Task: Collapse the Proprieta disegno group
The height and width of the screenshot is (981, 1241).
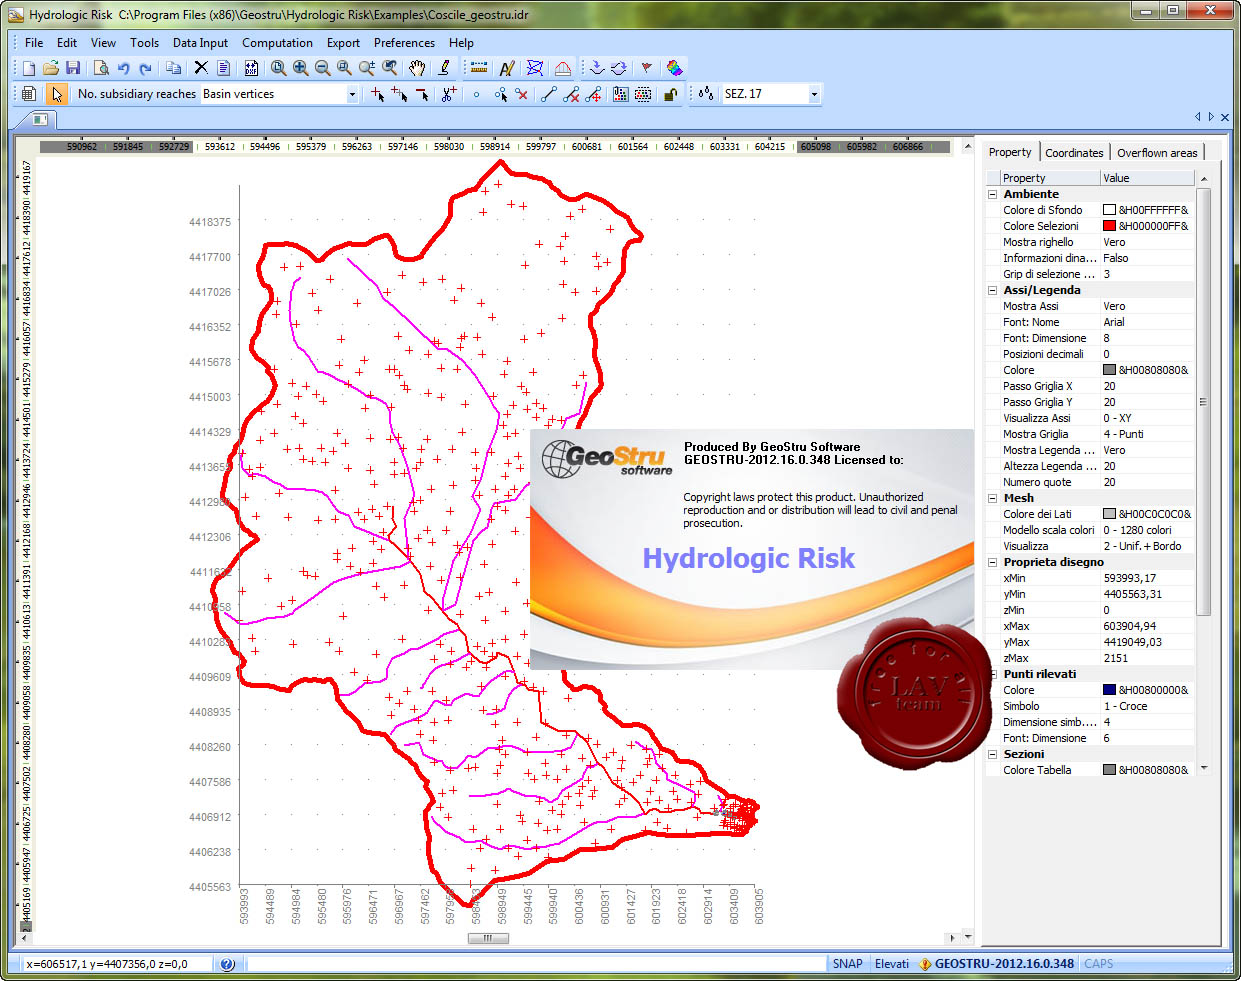Action: coord(993,562)
